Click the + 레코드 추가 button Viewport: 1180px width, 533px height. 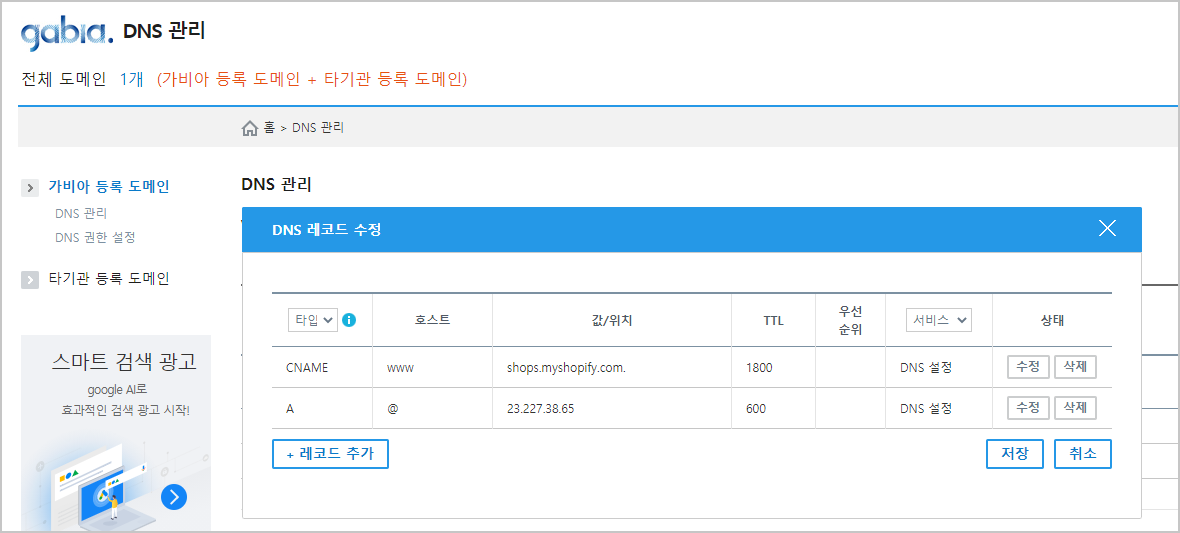330,454
